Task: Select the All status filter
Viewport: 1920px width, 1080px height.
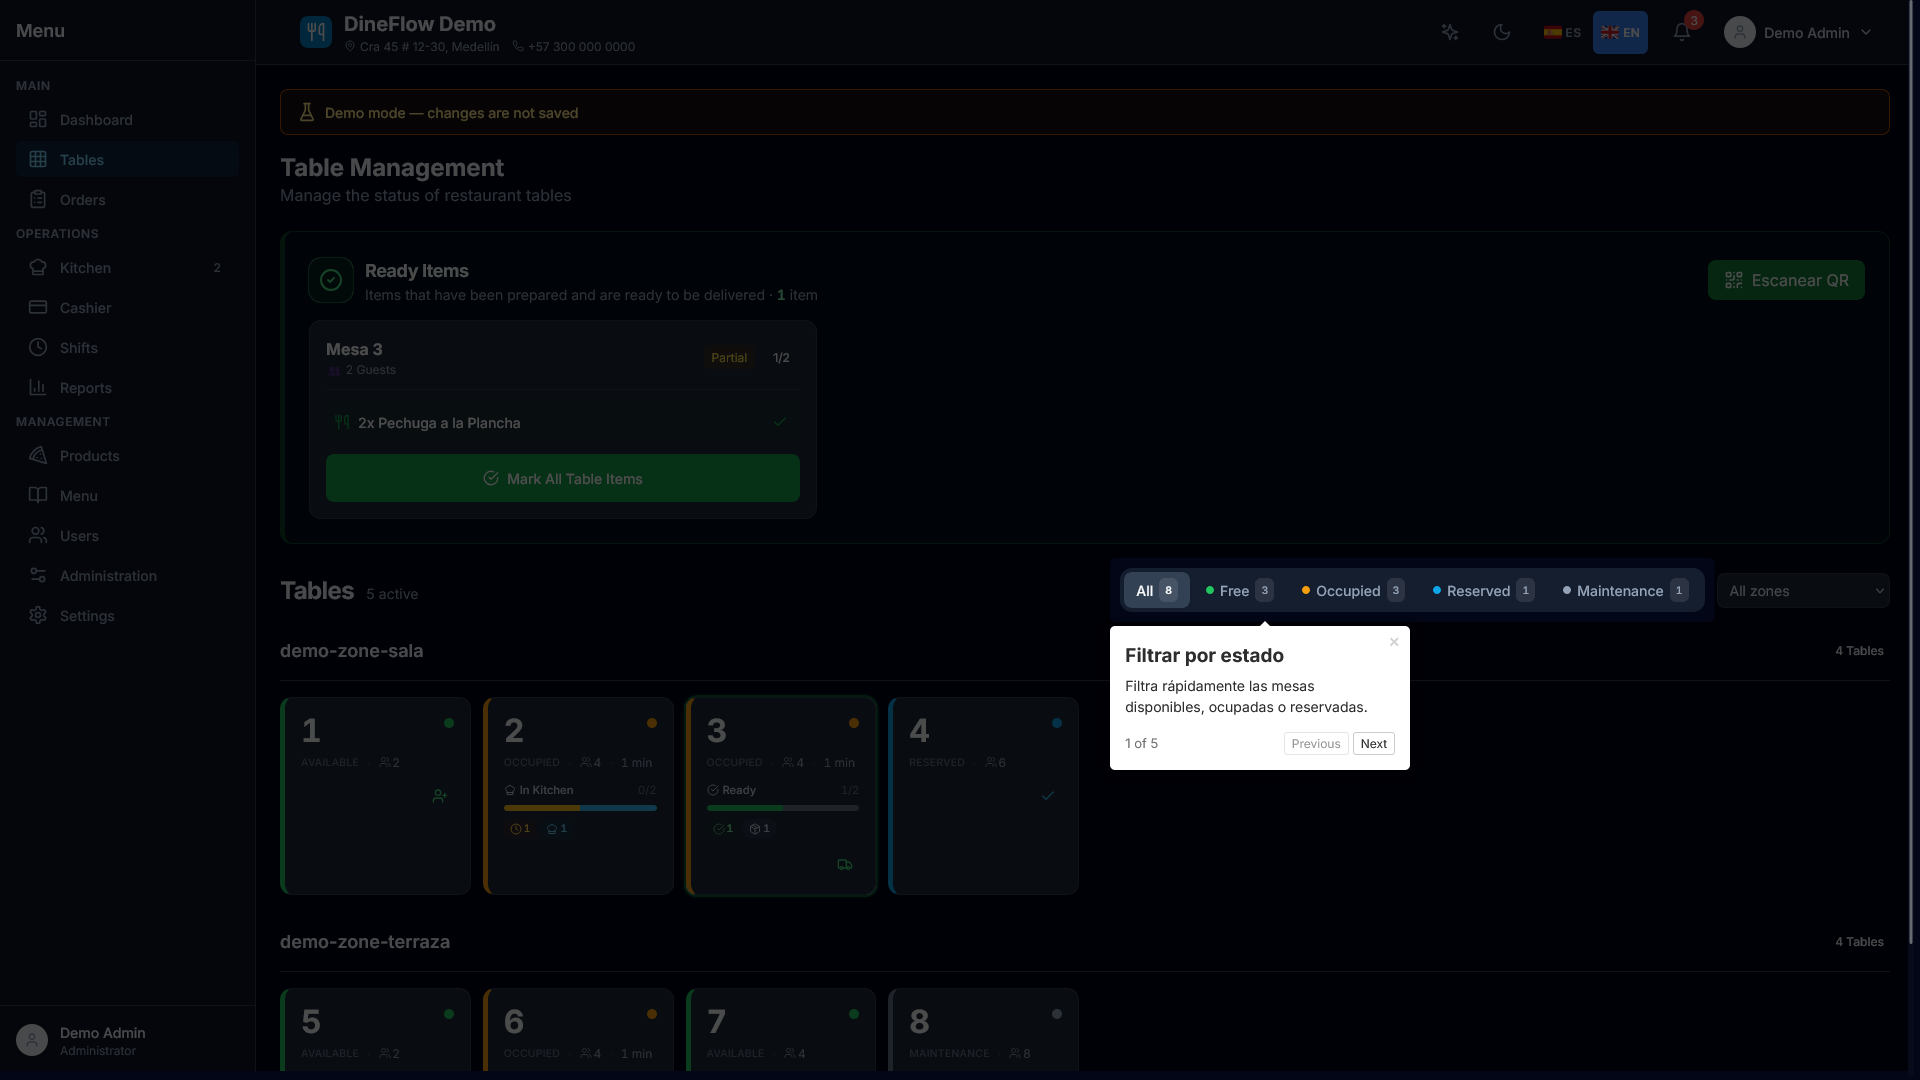Action: (x=1156, y=590)
